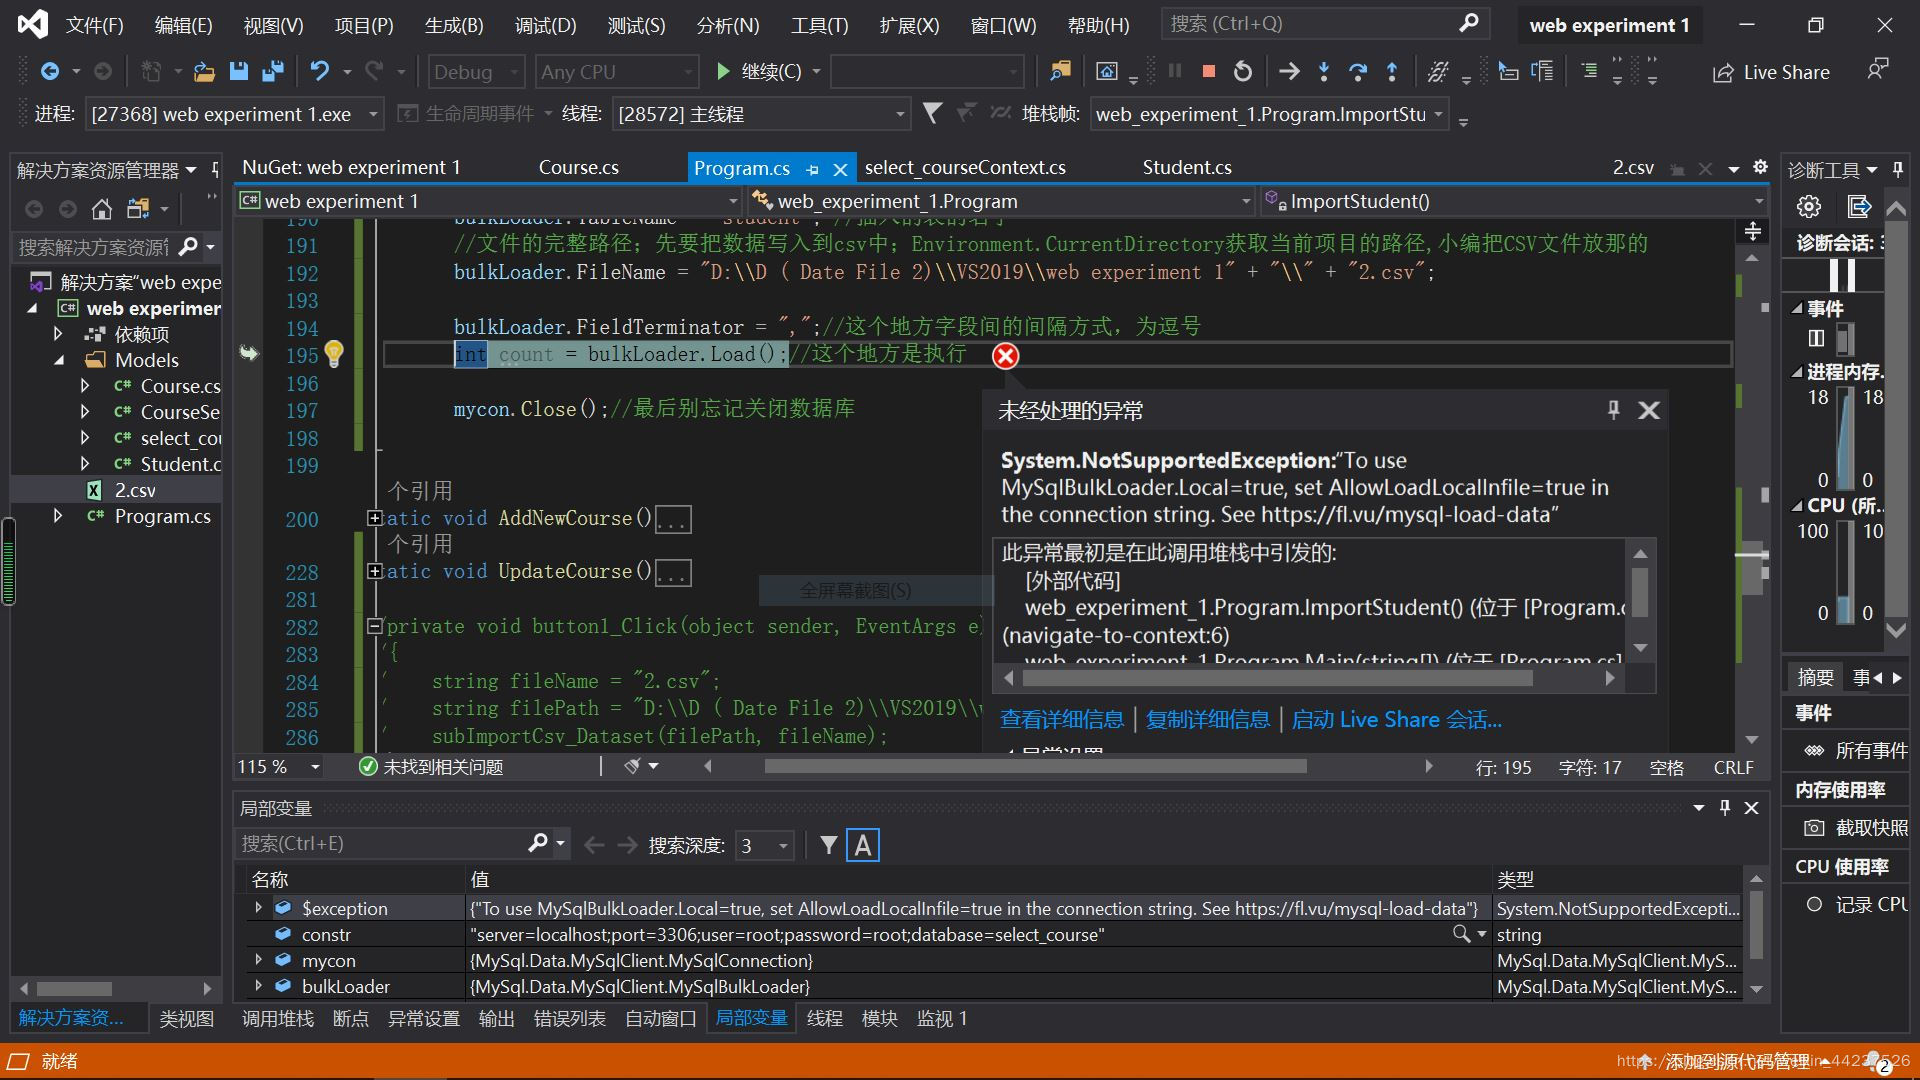Open diagnostic tools settings gear
Viewport: 1920px width, 1080px height.
click(x=1808, y=207)
